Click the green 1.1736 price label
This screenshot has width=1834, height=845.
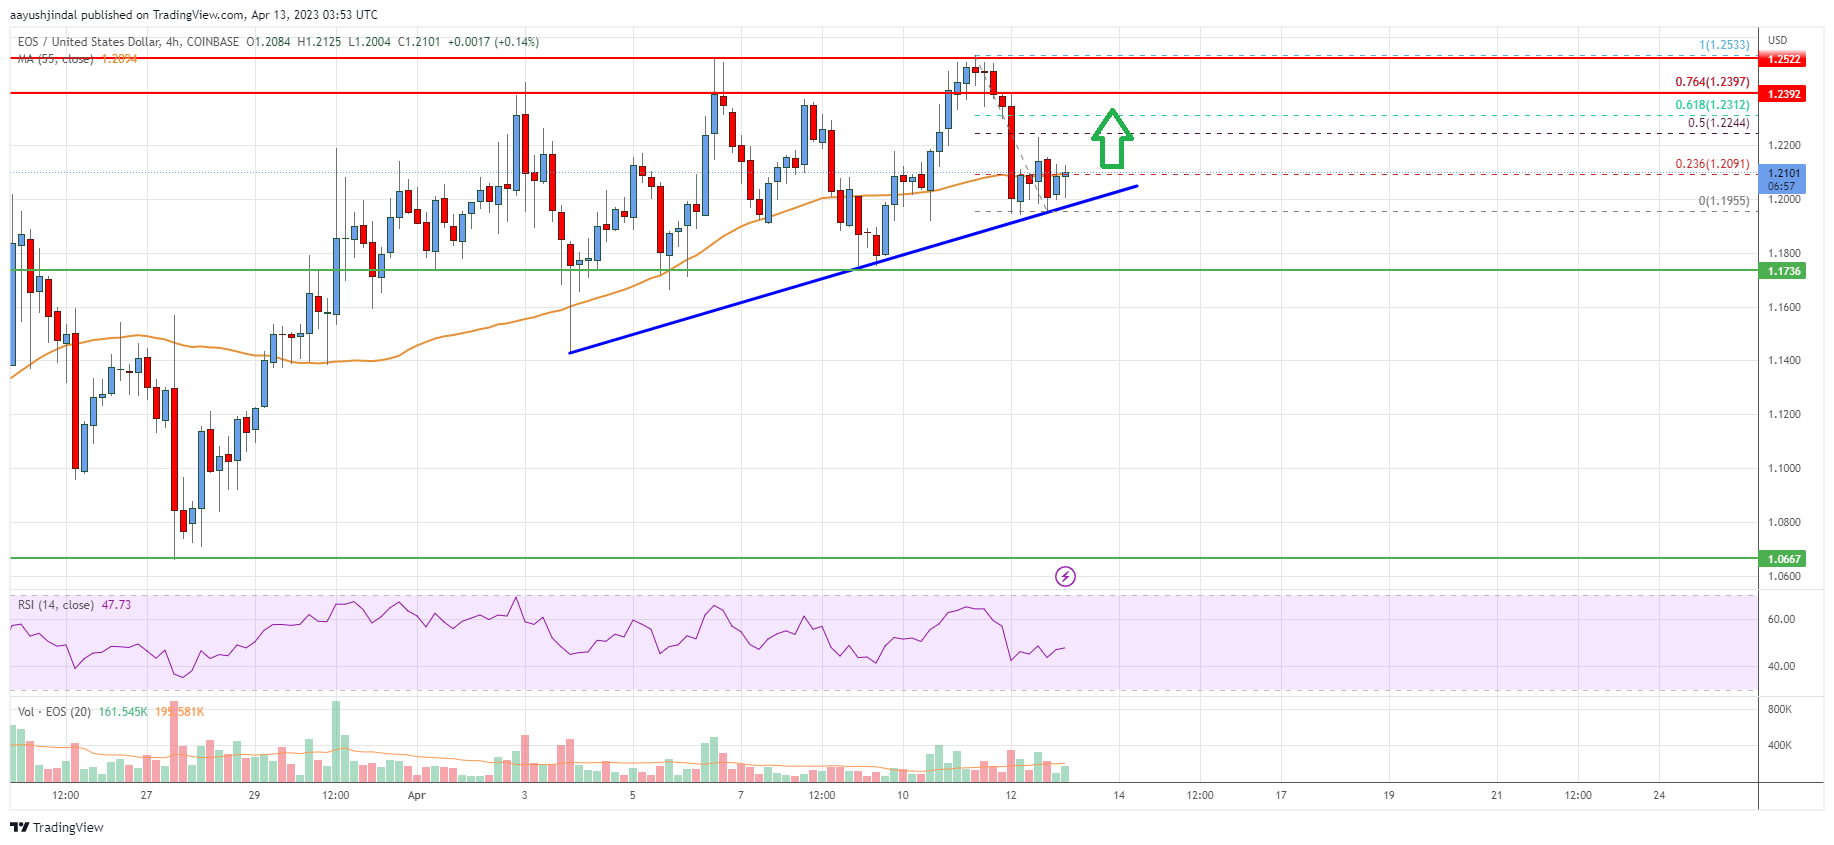[x=1784, y=271]
